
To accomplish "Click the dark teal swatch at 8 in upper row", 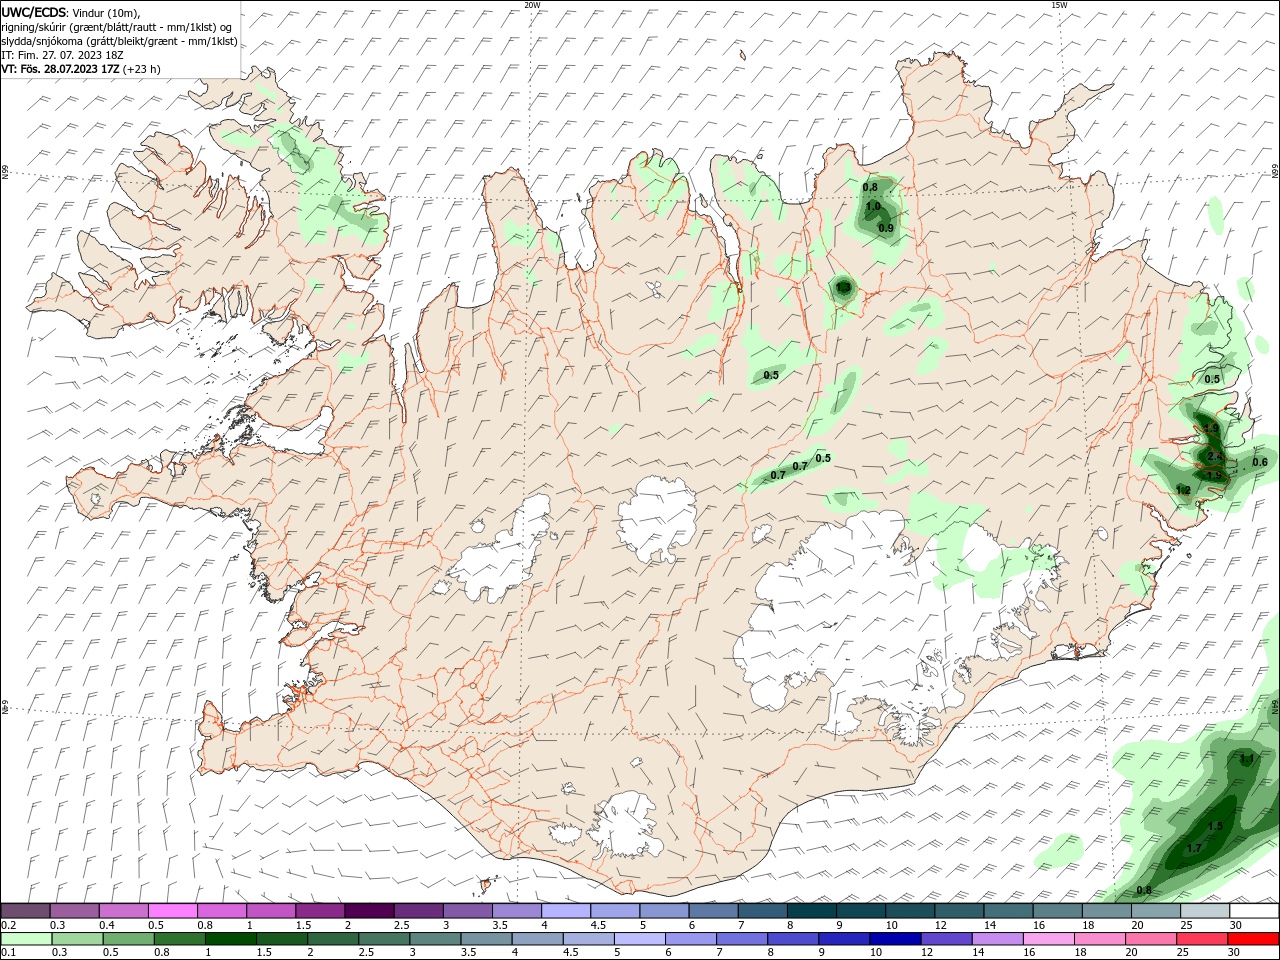I will 811,911.
